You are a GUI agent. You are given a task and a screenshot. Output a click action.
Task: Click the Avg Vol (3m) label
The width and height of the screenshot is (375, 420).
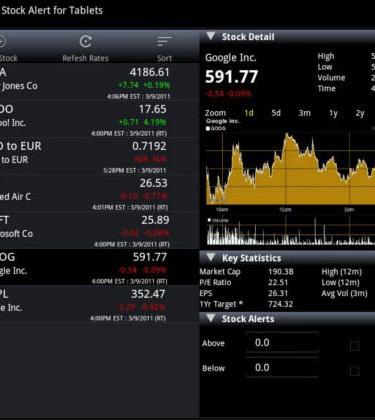point(344,294)
